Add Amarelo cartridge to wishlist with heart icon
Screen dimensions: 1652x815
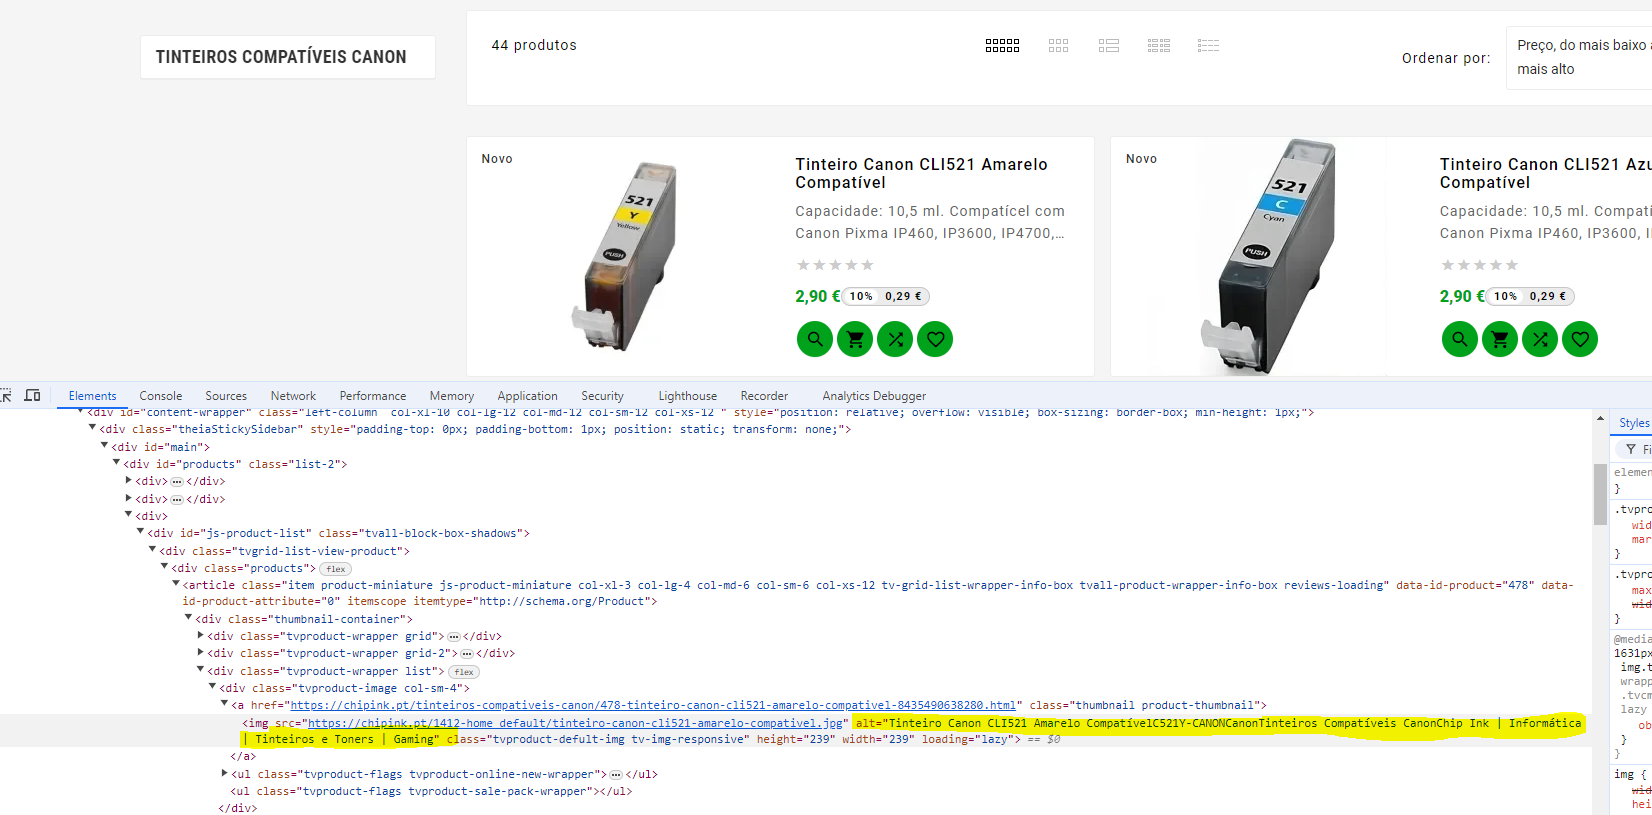935,339
